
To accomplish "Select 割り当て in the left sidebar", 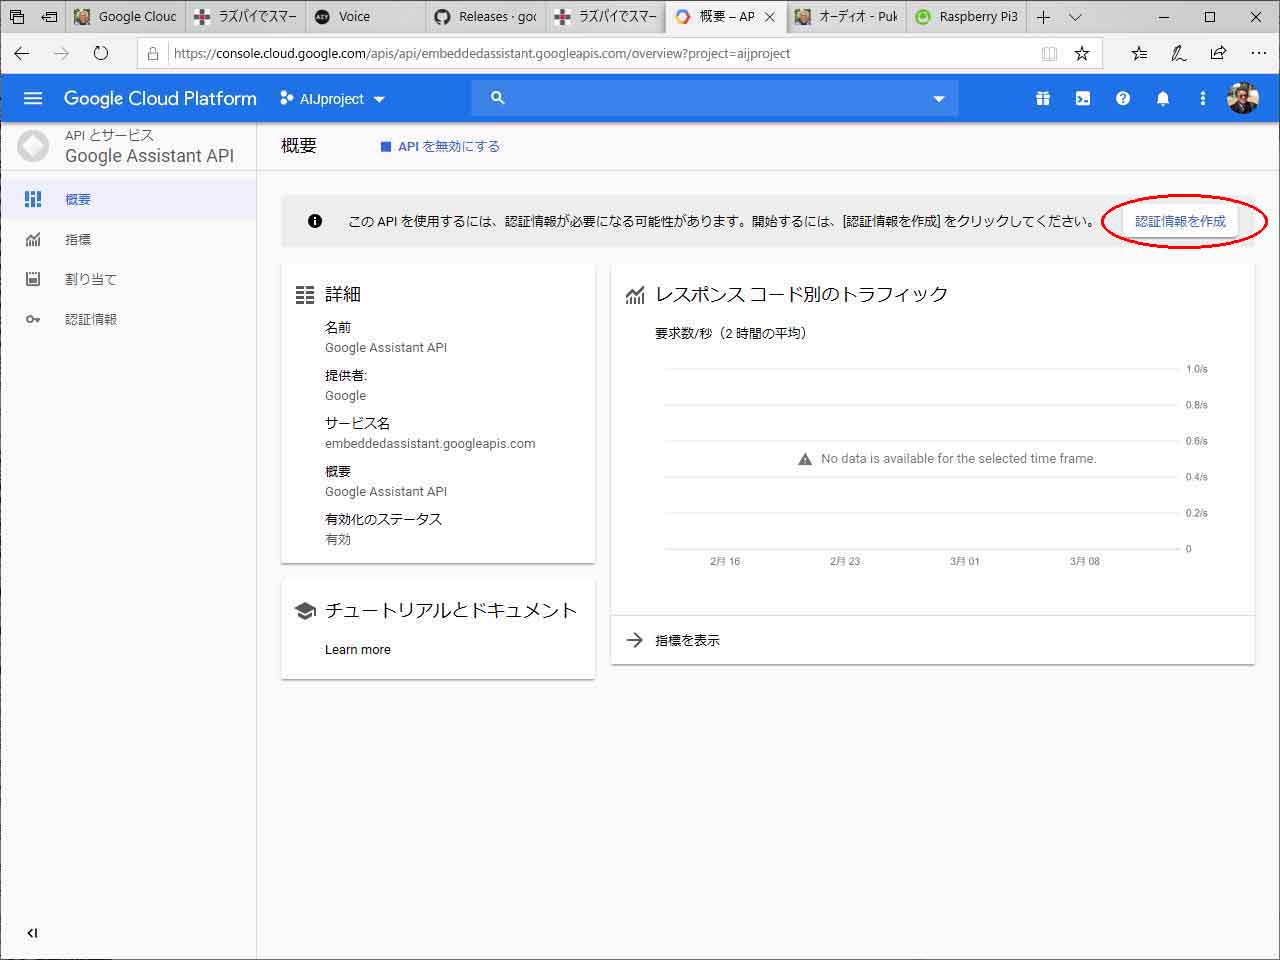I will click(128, 279).
